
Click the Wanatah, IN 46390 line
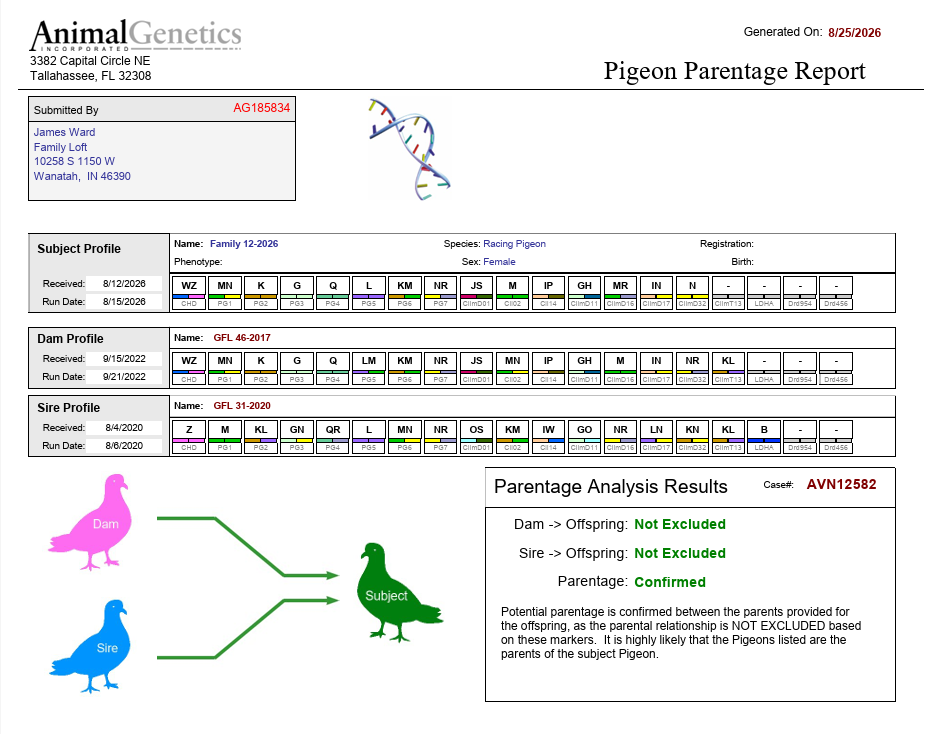(x=82, y=176)
